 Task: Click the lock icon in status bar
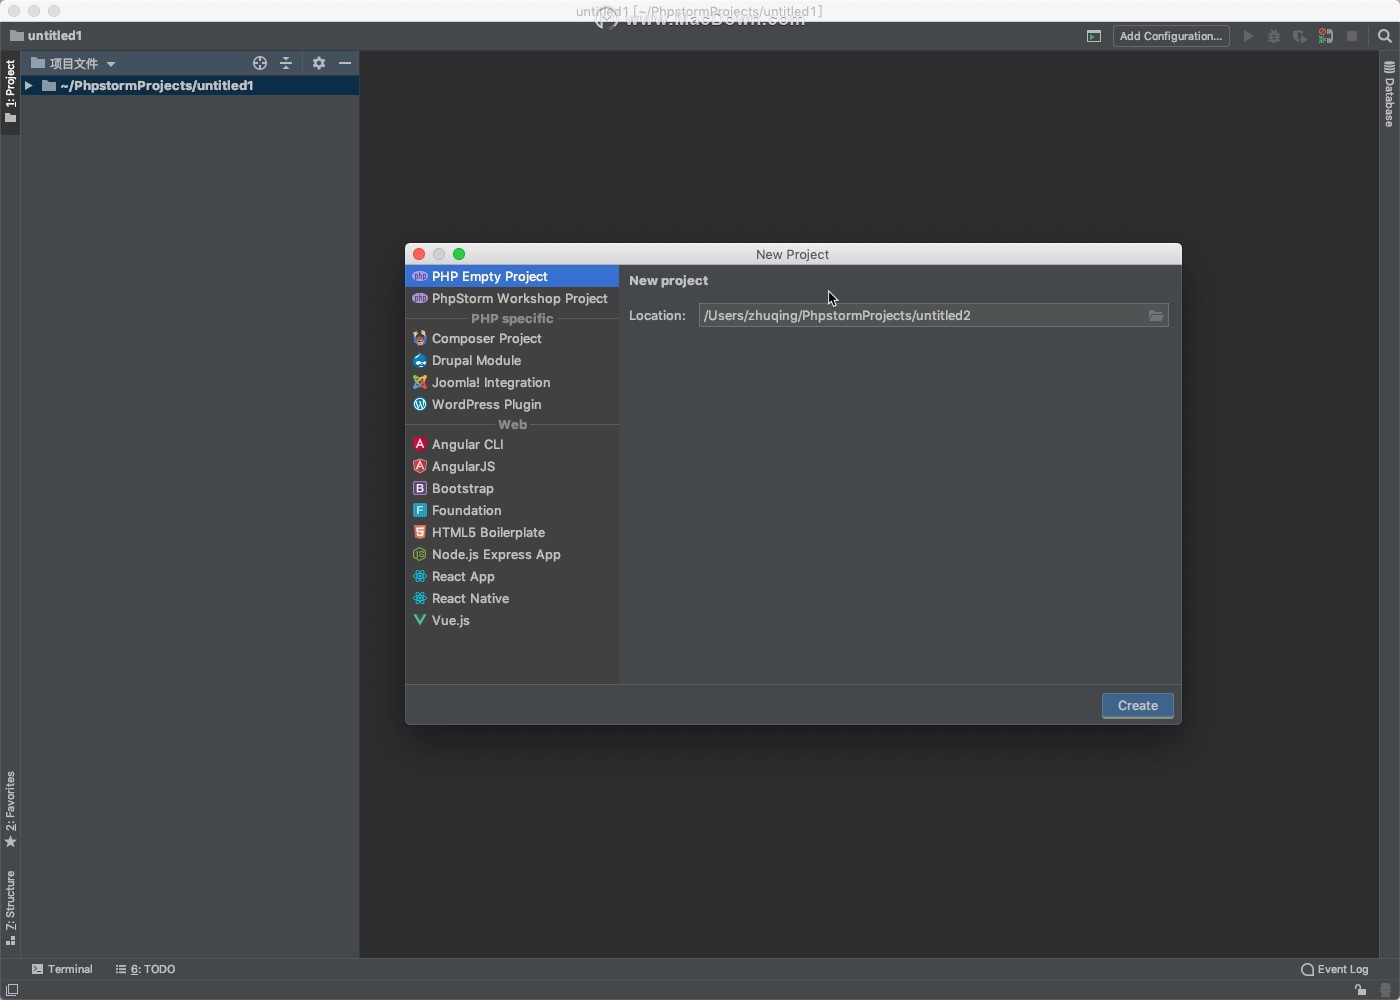pyautogui.click(x=1361, y=990)
